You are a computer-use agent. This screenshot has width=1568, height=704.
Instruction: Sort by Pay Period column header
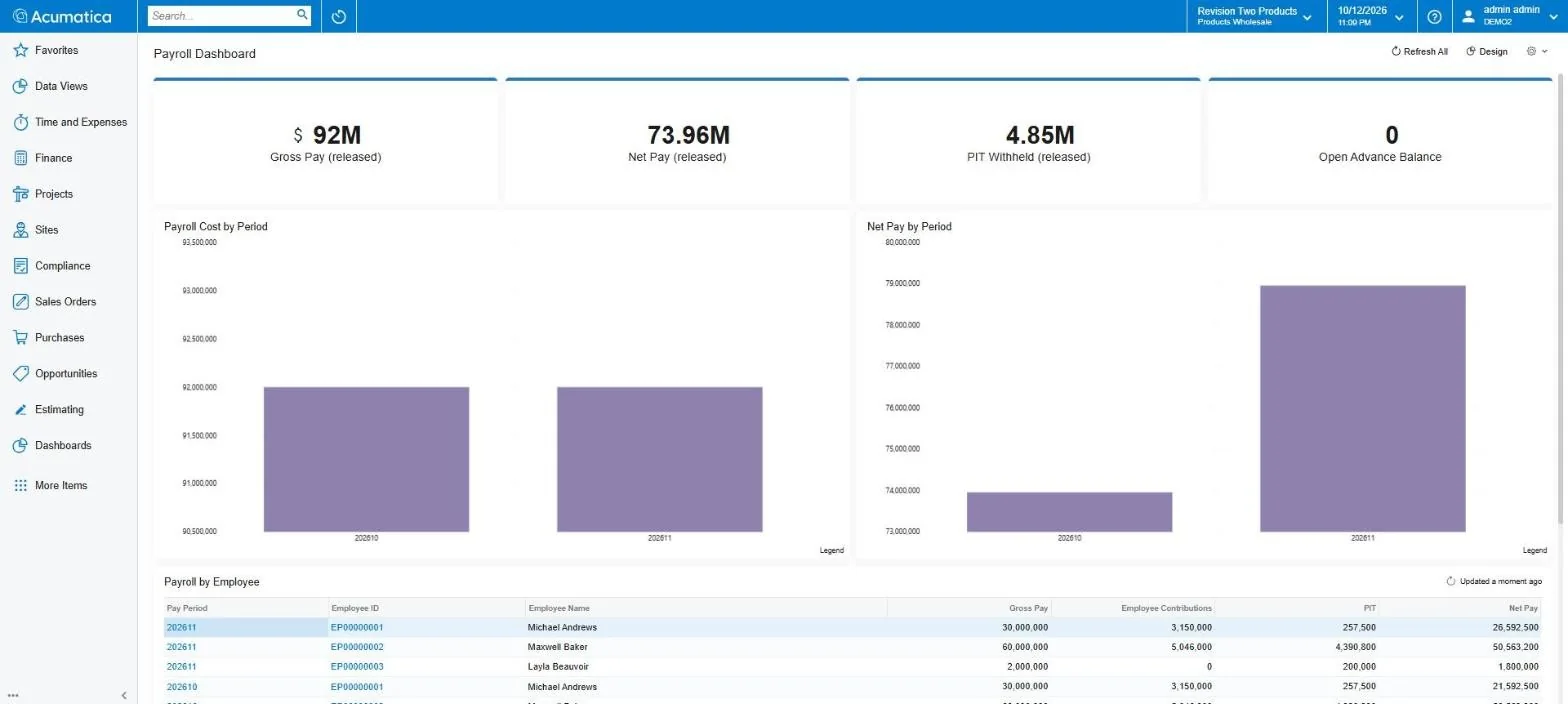click(246, 608)
